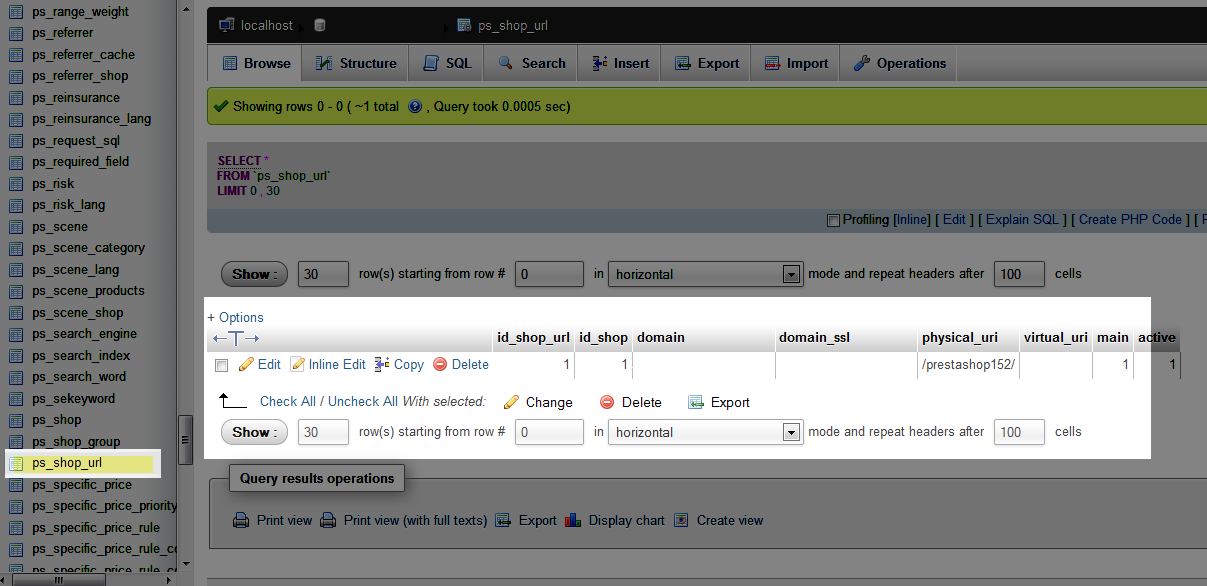Click the Export icon under With selected
The height and width of the screenshot is (586, 1207).
click(x=696, y=402)
